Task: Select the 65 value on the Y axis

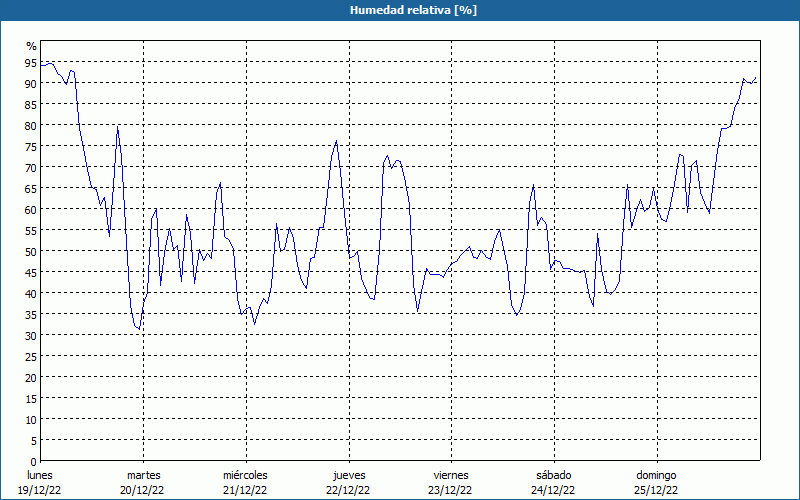Action: point(31,189)
